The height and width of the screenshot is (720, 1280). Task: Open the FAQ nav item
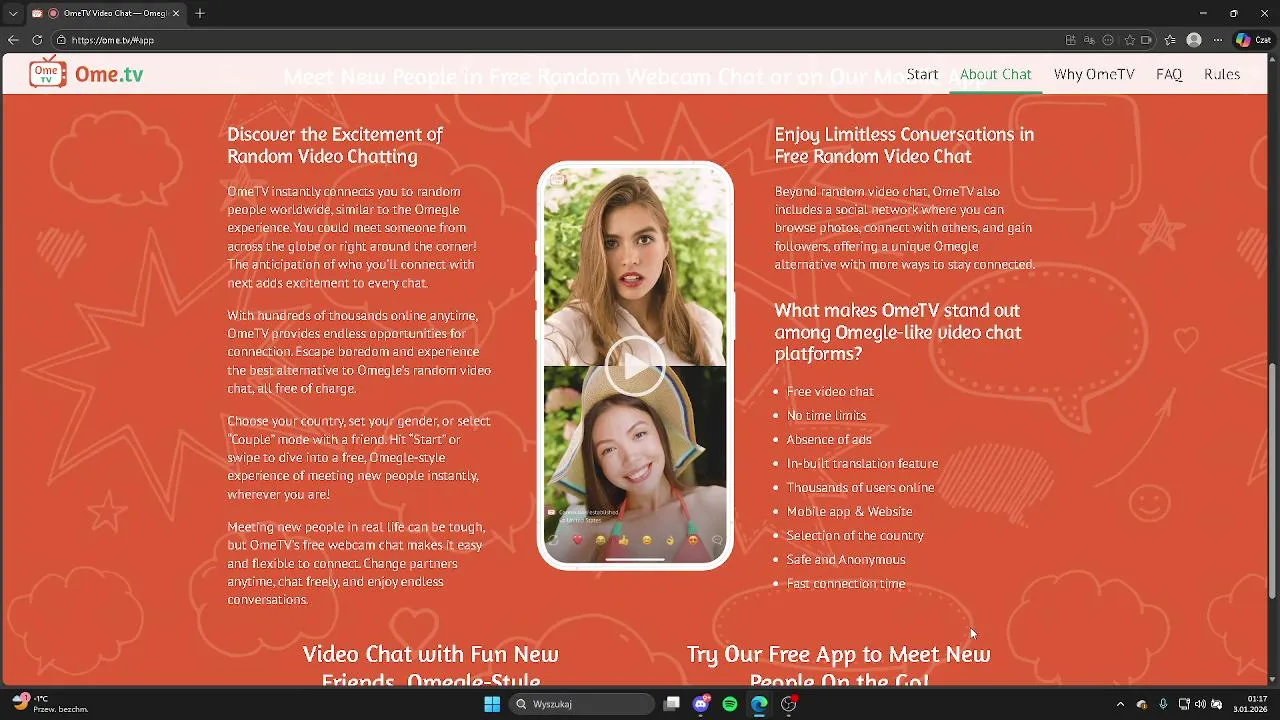(x=1169, y=74)
